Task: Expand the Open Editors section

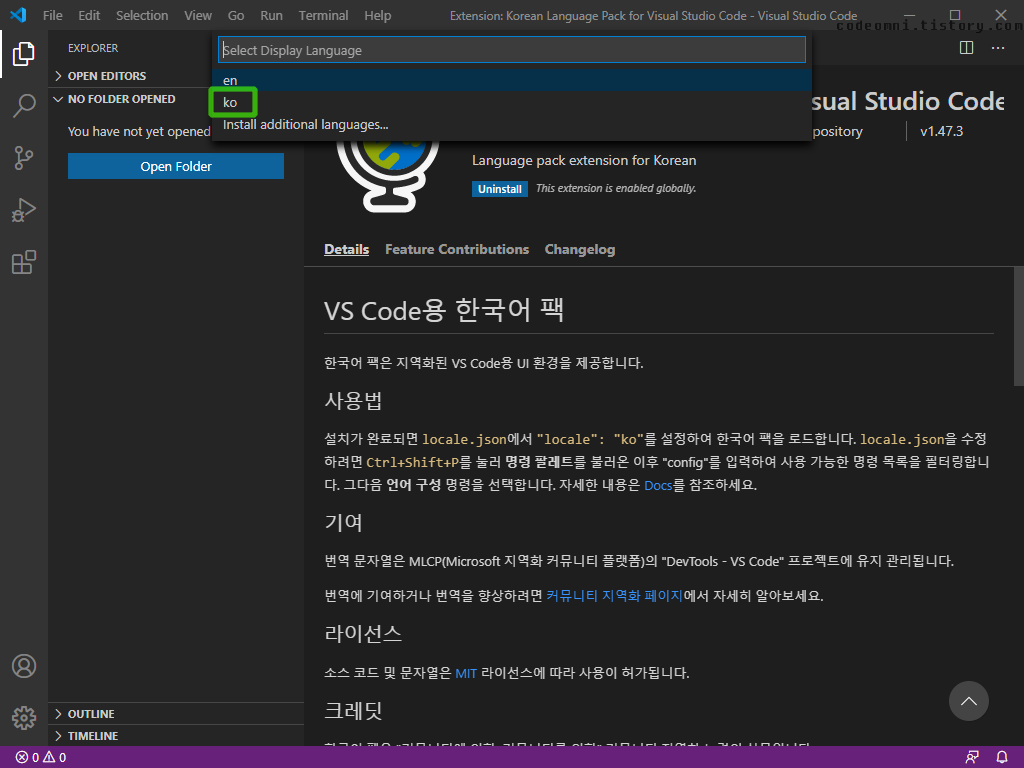Action: click(x=106, y=76)
